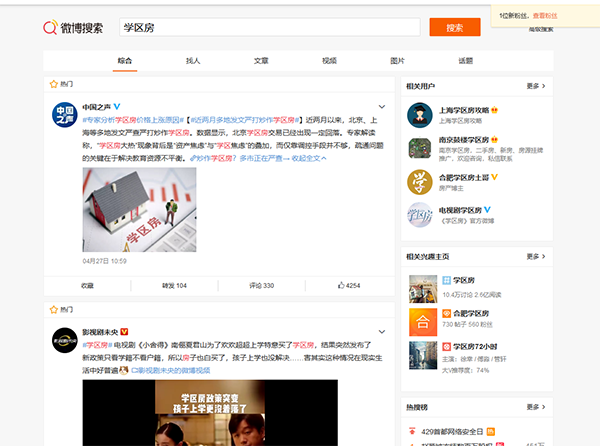Click the yellow V badge on 合肥学区房土哥

tap(494, 177)
